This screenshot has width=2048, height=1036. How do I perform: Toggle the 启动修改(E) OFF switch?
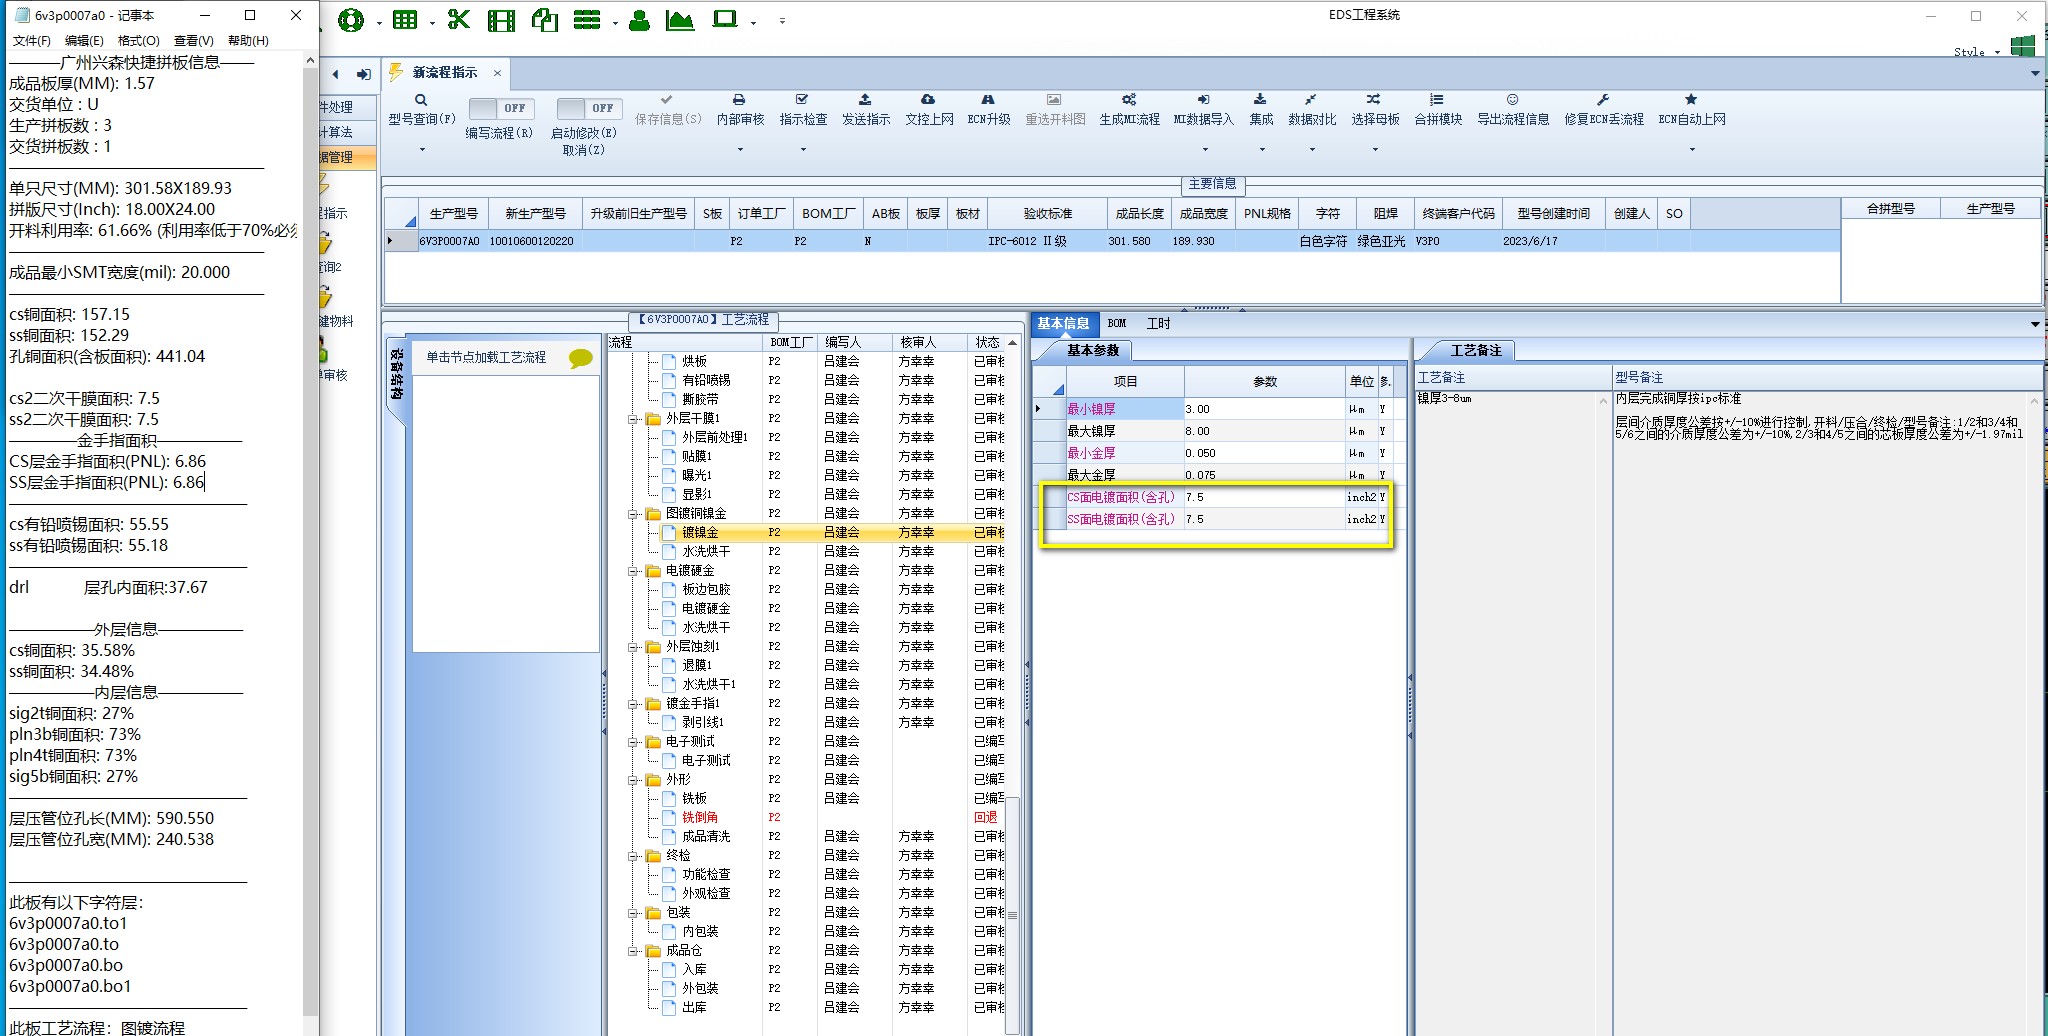point(589,108)
